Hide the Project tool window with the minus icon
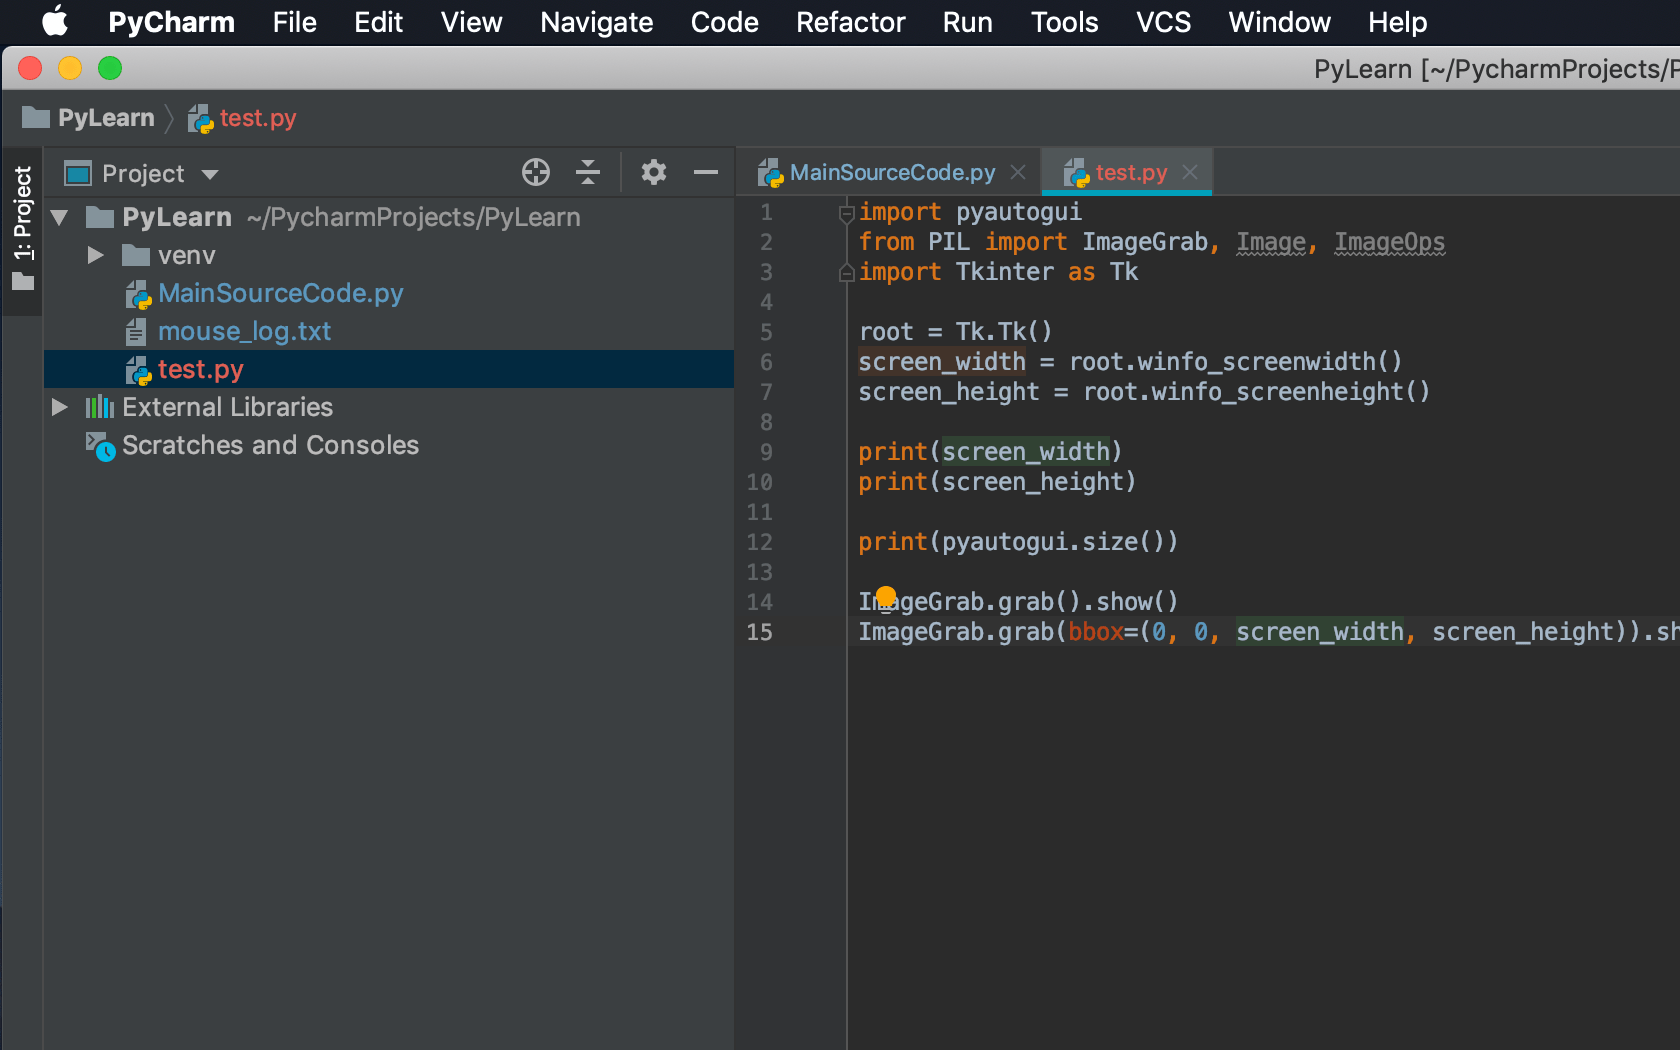 coord(706,172)
